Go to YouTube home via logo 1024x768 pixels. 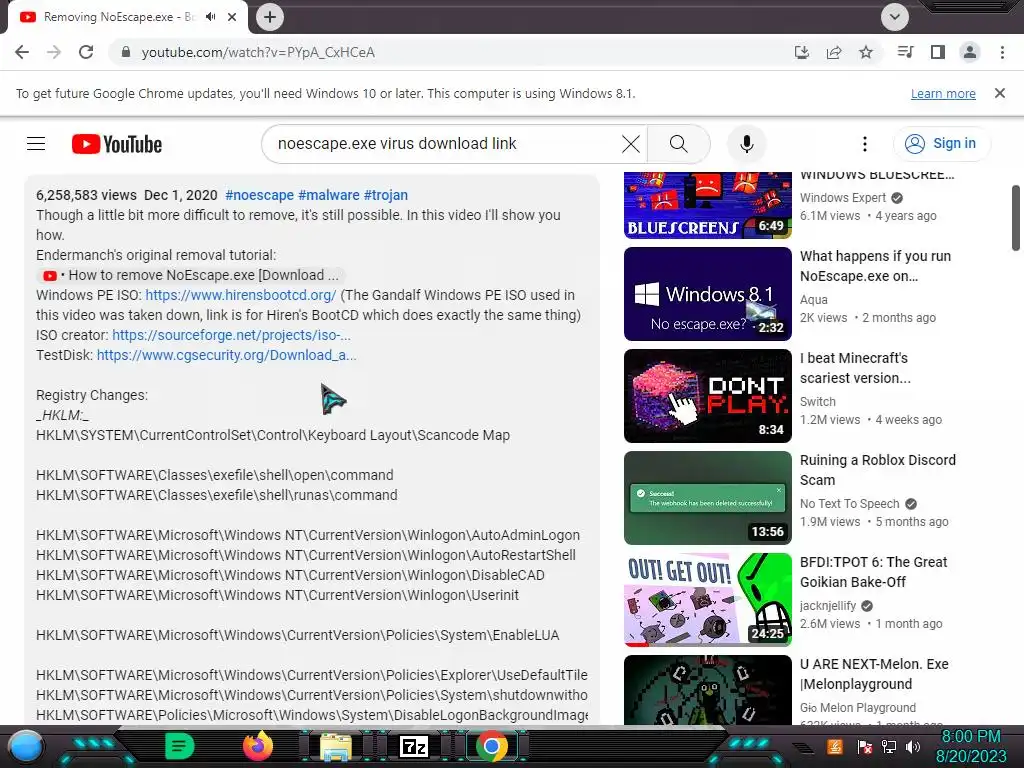(x=117, y=144)
